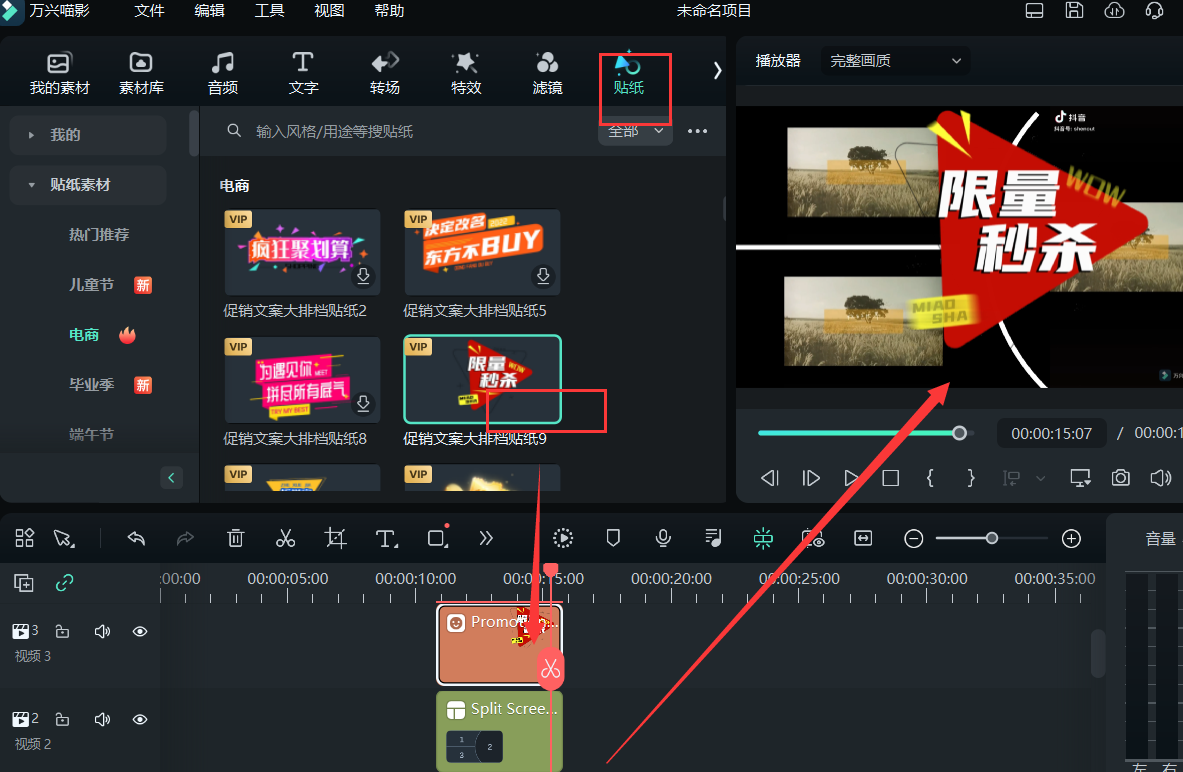1183x772 pixels.
Task: Open the player volume speaker icon
Action: tap(1160, 478)
